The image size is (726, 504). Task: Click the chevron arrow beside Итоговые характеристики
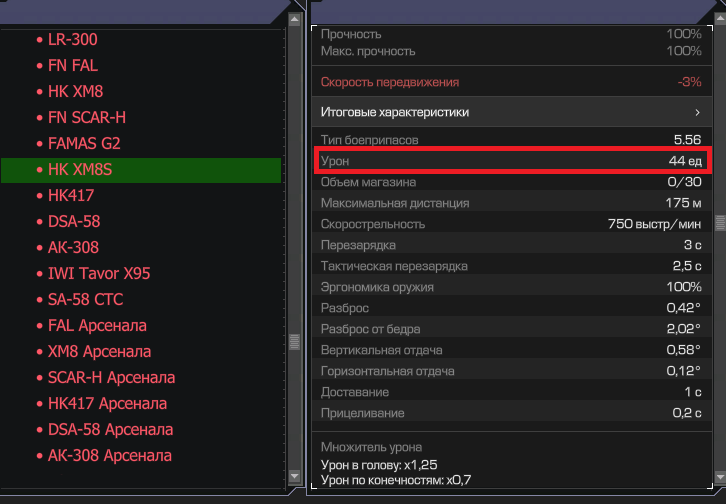tap(697, 112)
